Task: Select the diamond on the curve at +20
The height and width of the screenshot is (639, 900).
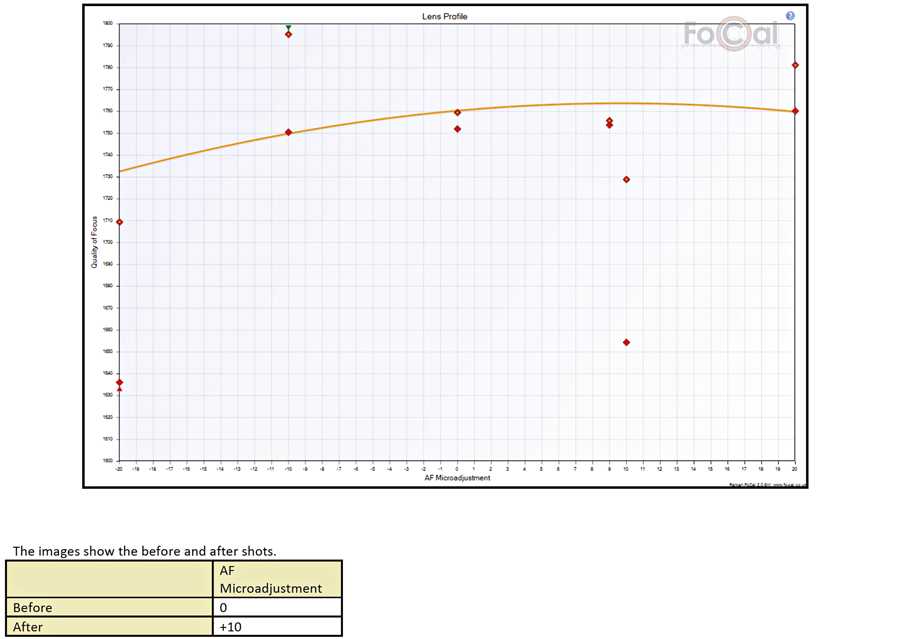Action: tap(795, 111)
